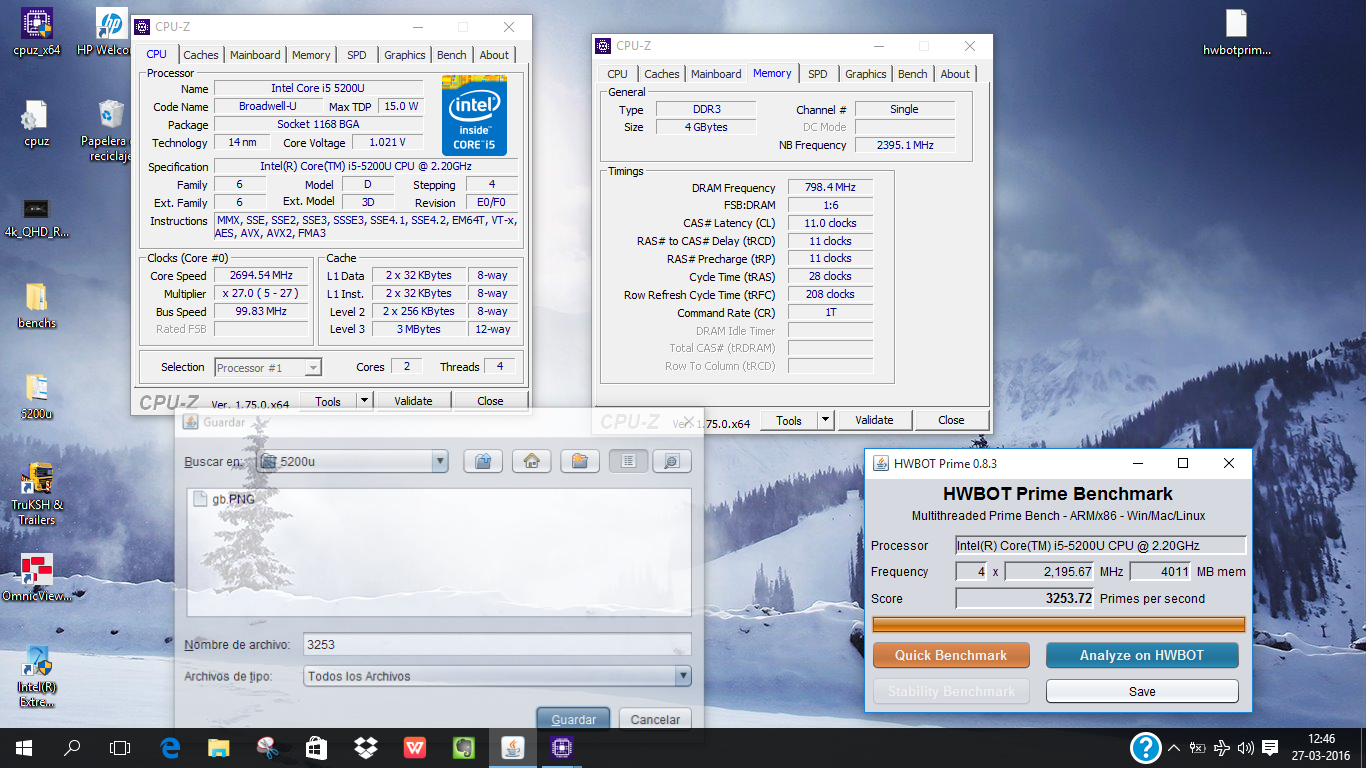
Task: Open Memory tab in left CPU-Z window
Action: [311, 55]
